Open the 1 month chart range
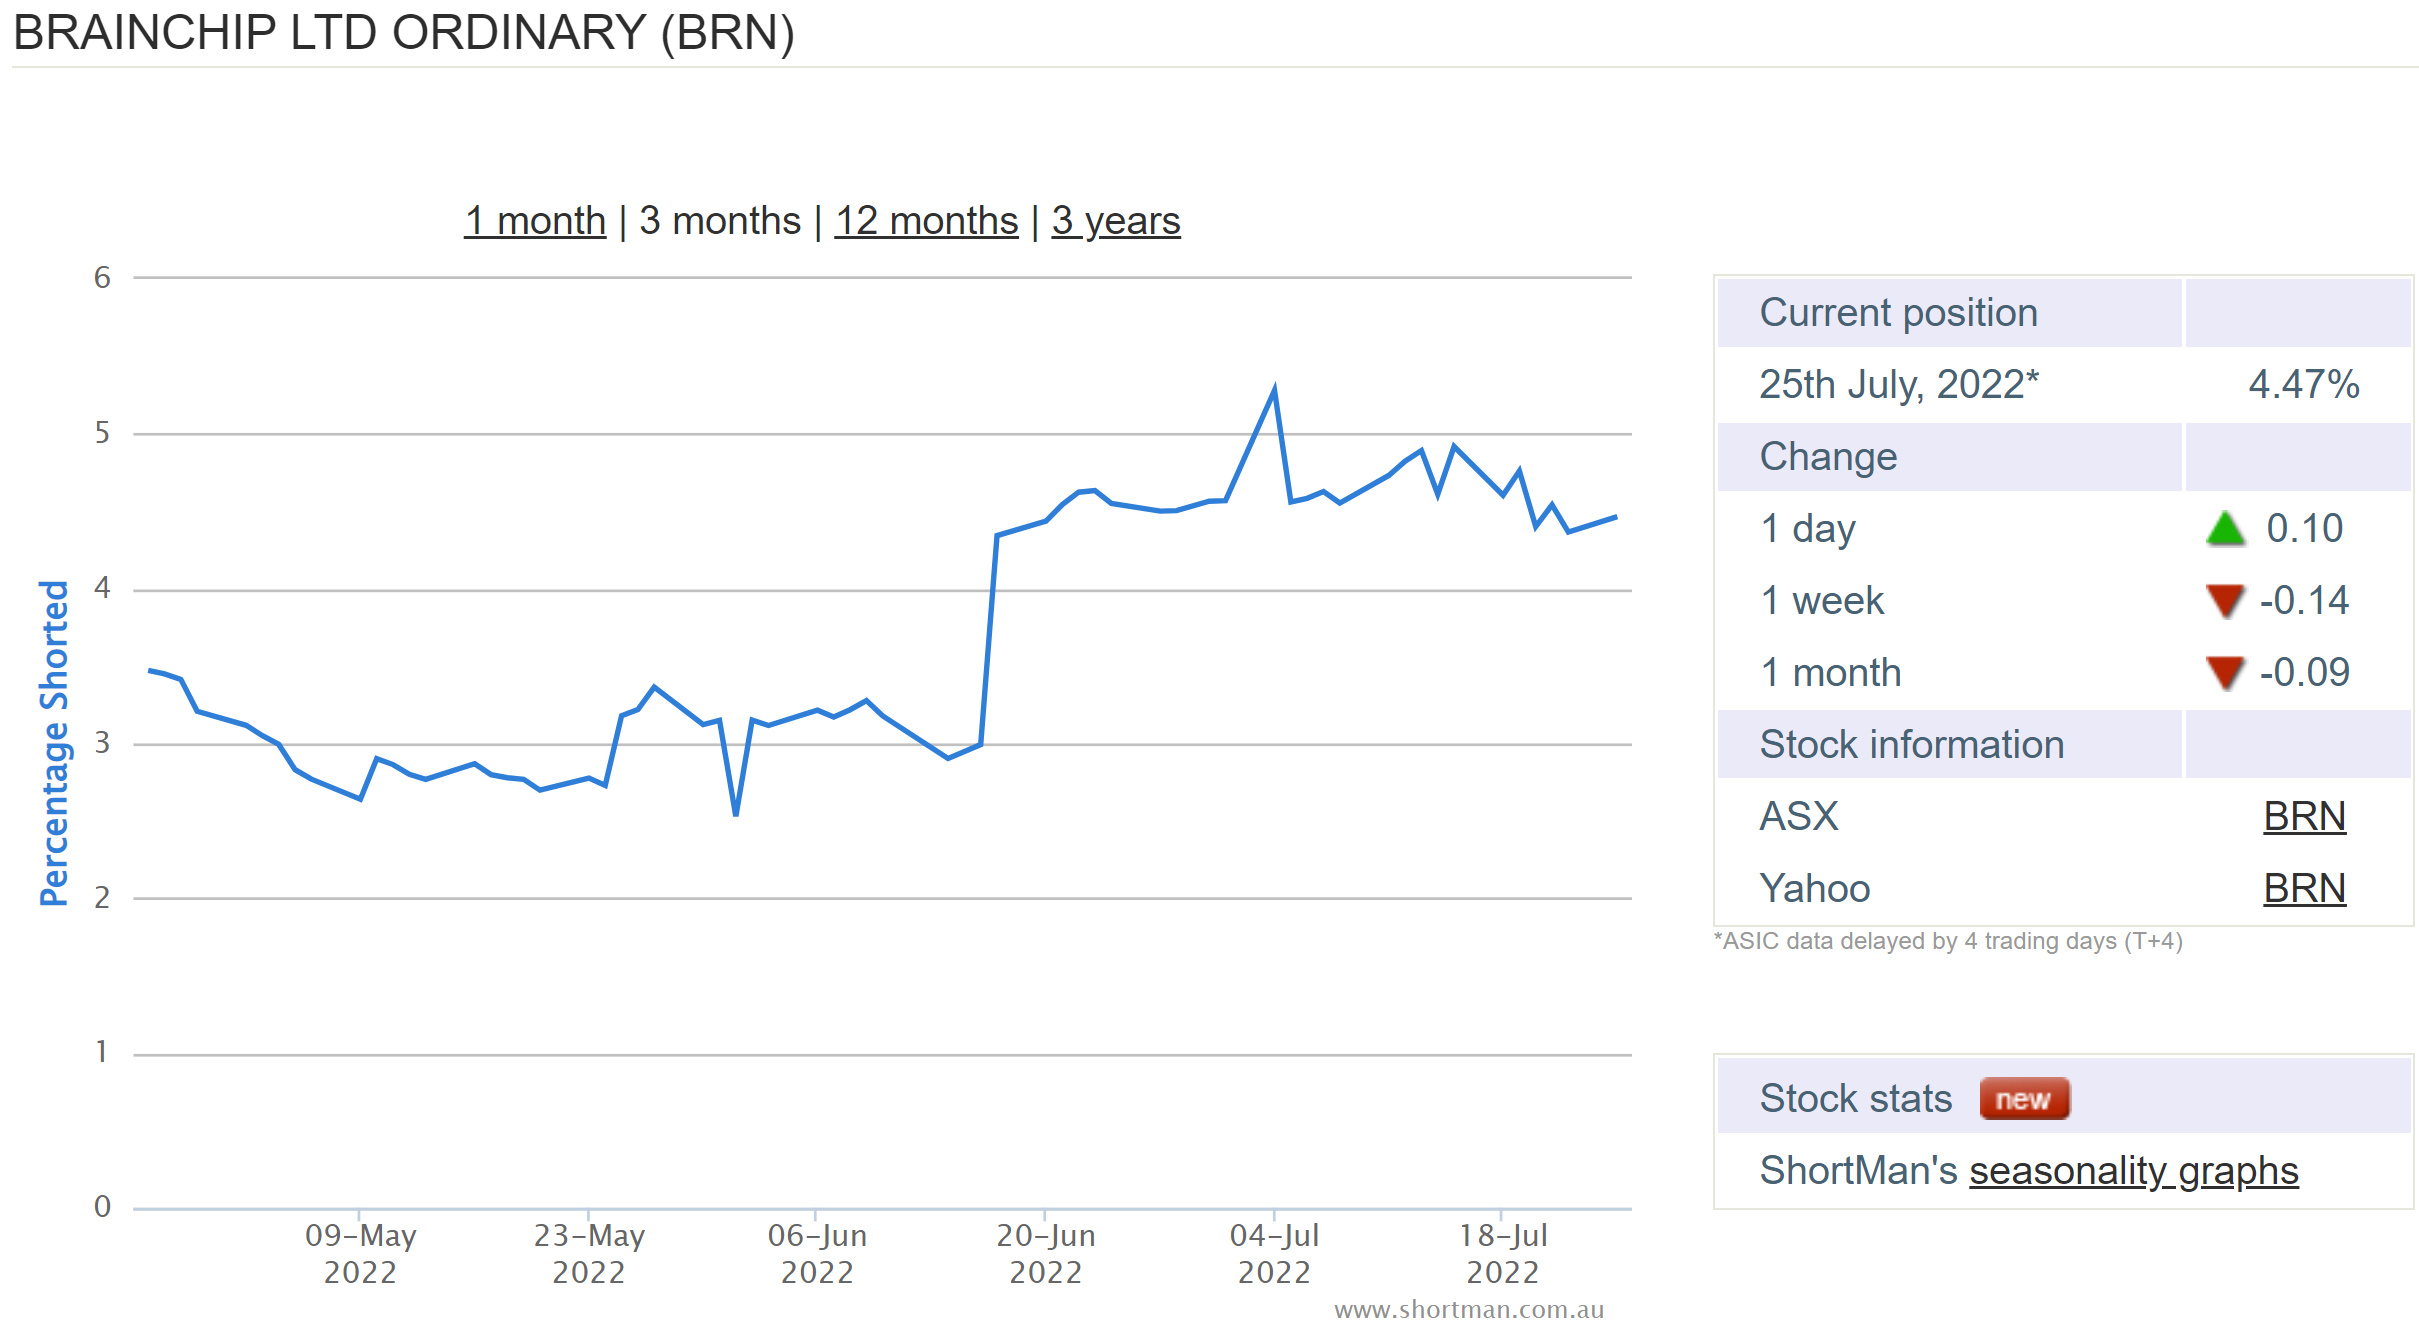 click(535, 221)
